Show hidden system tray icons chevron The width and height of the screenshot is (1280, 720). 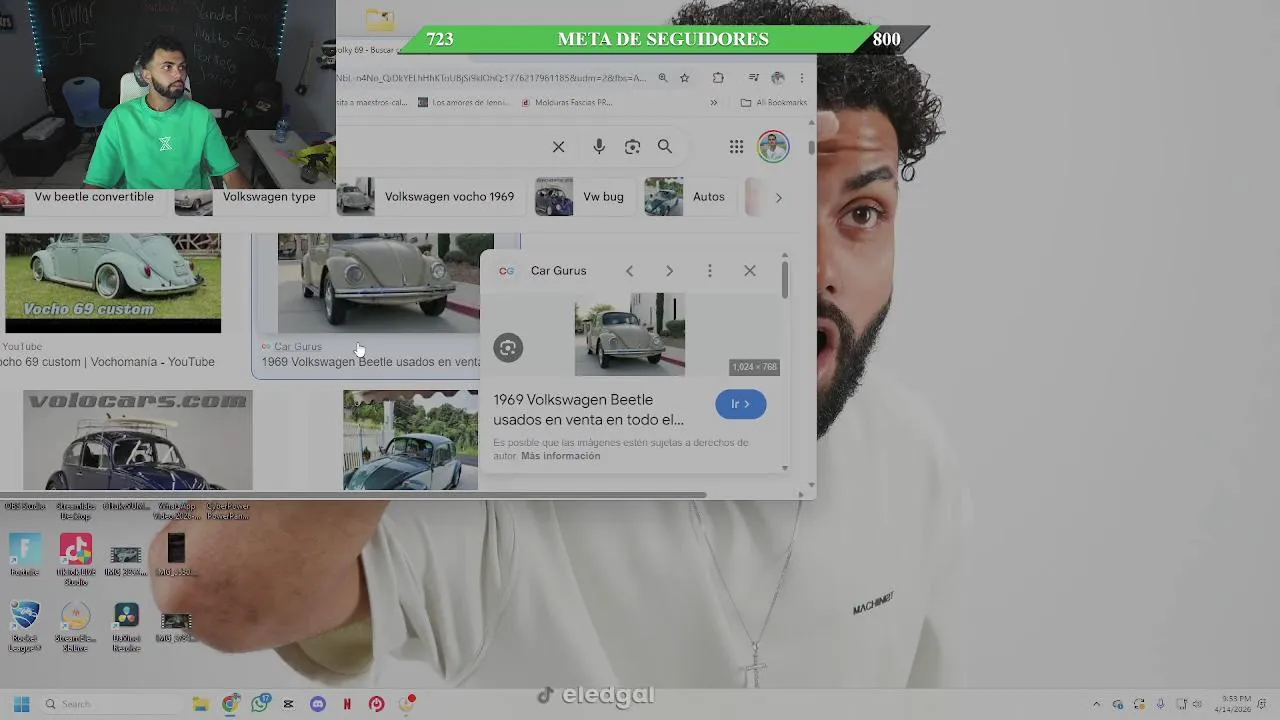1096,704
